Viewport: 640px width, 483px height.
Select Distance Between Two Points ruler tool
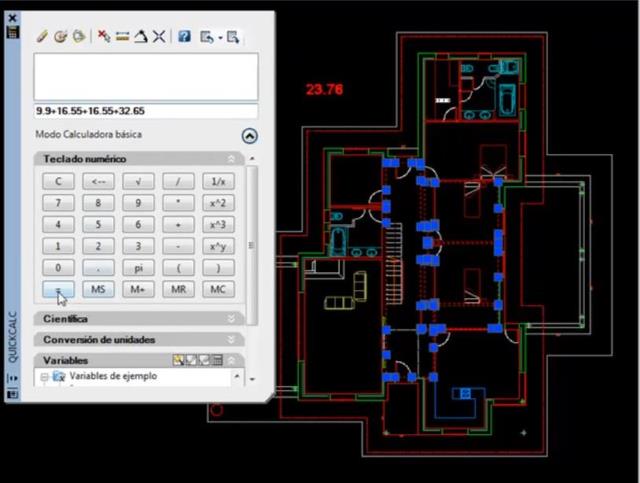tap(122, 37)
